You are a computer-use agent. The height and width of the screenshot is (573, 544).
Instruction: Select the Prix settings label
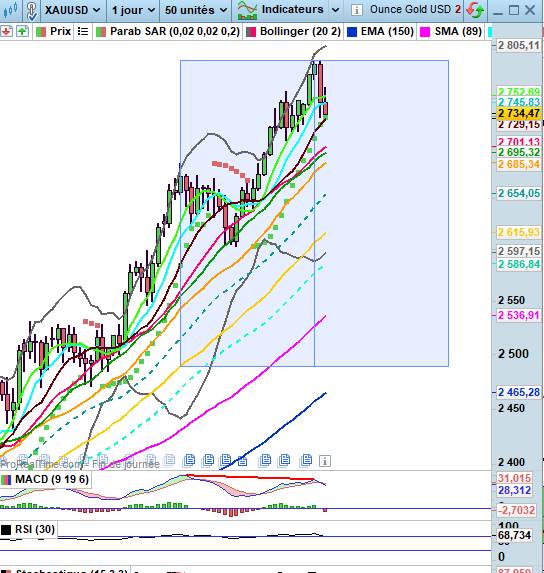click(61, 31)
